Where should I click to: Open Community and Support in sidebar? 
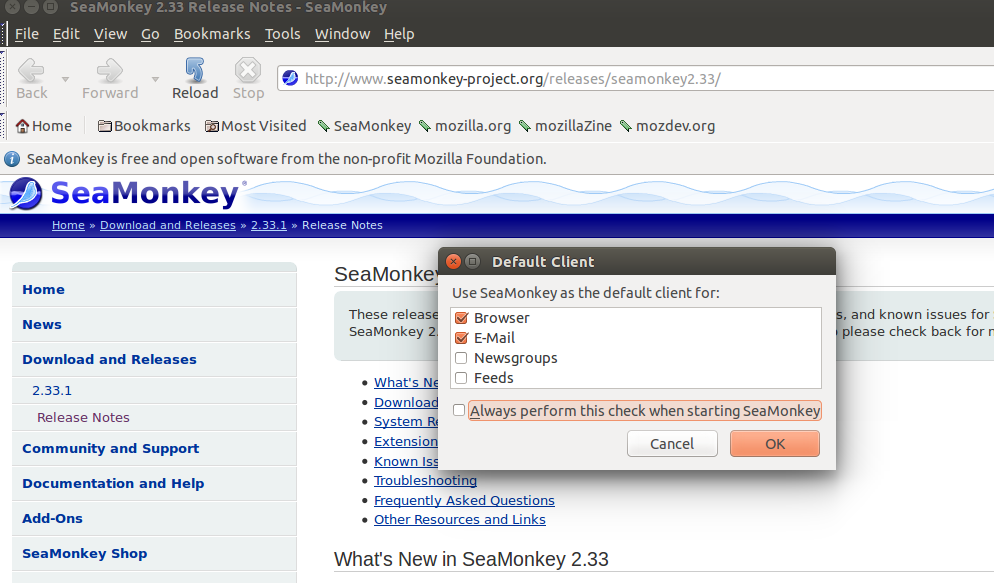[154, 449]
